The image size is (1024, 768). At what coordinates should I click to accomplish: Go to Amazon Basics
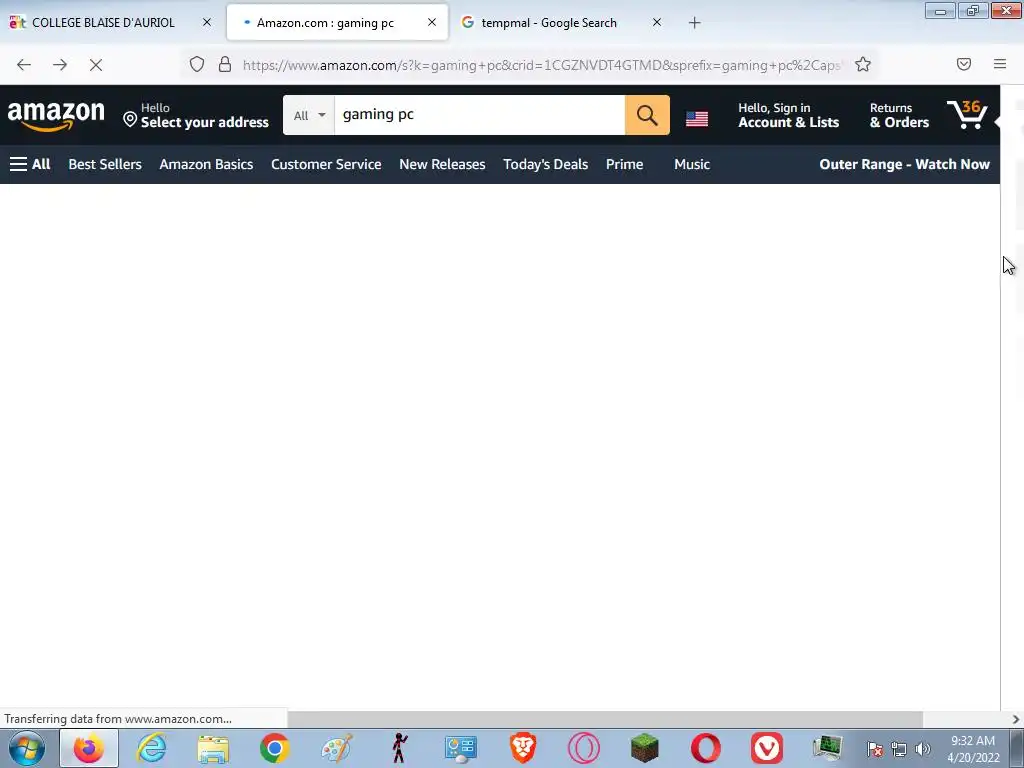coord(206,165)
